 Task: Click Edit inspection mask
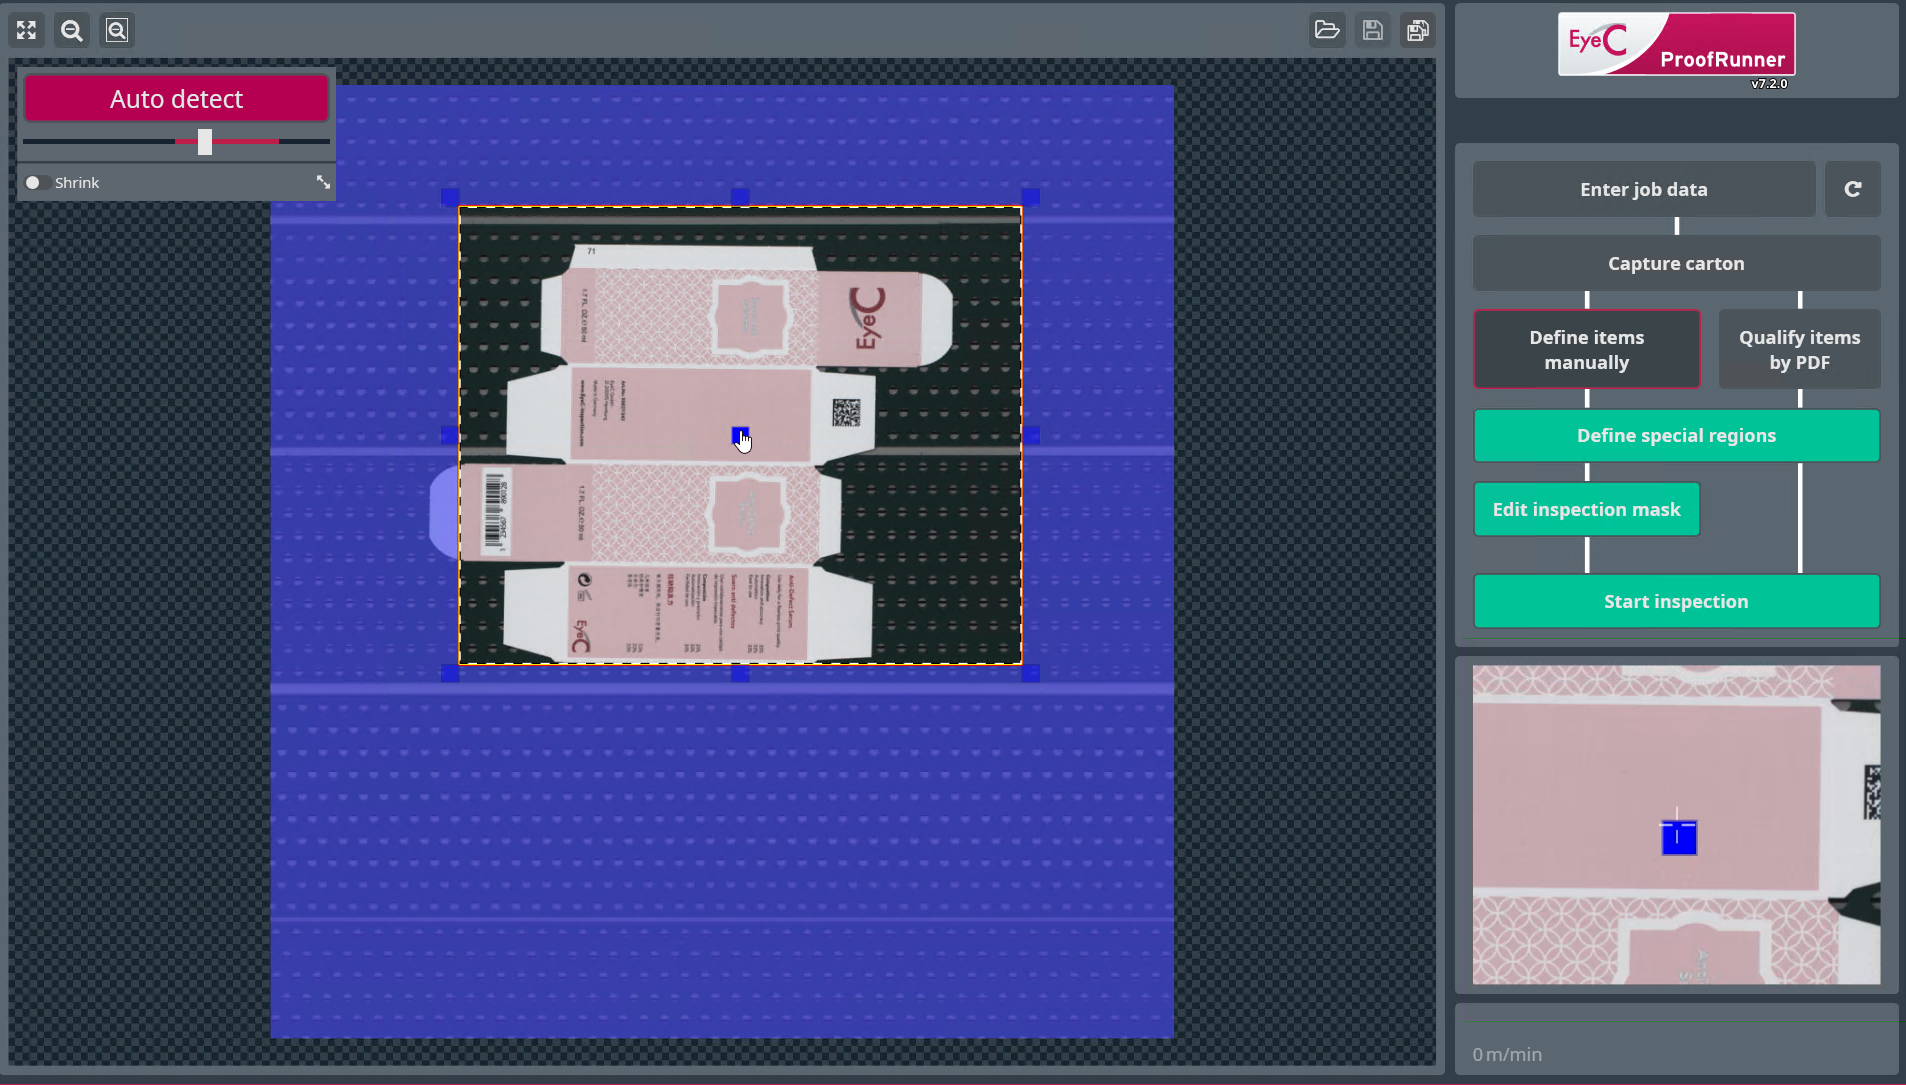(1587, 509)
